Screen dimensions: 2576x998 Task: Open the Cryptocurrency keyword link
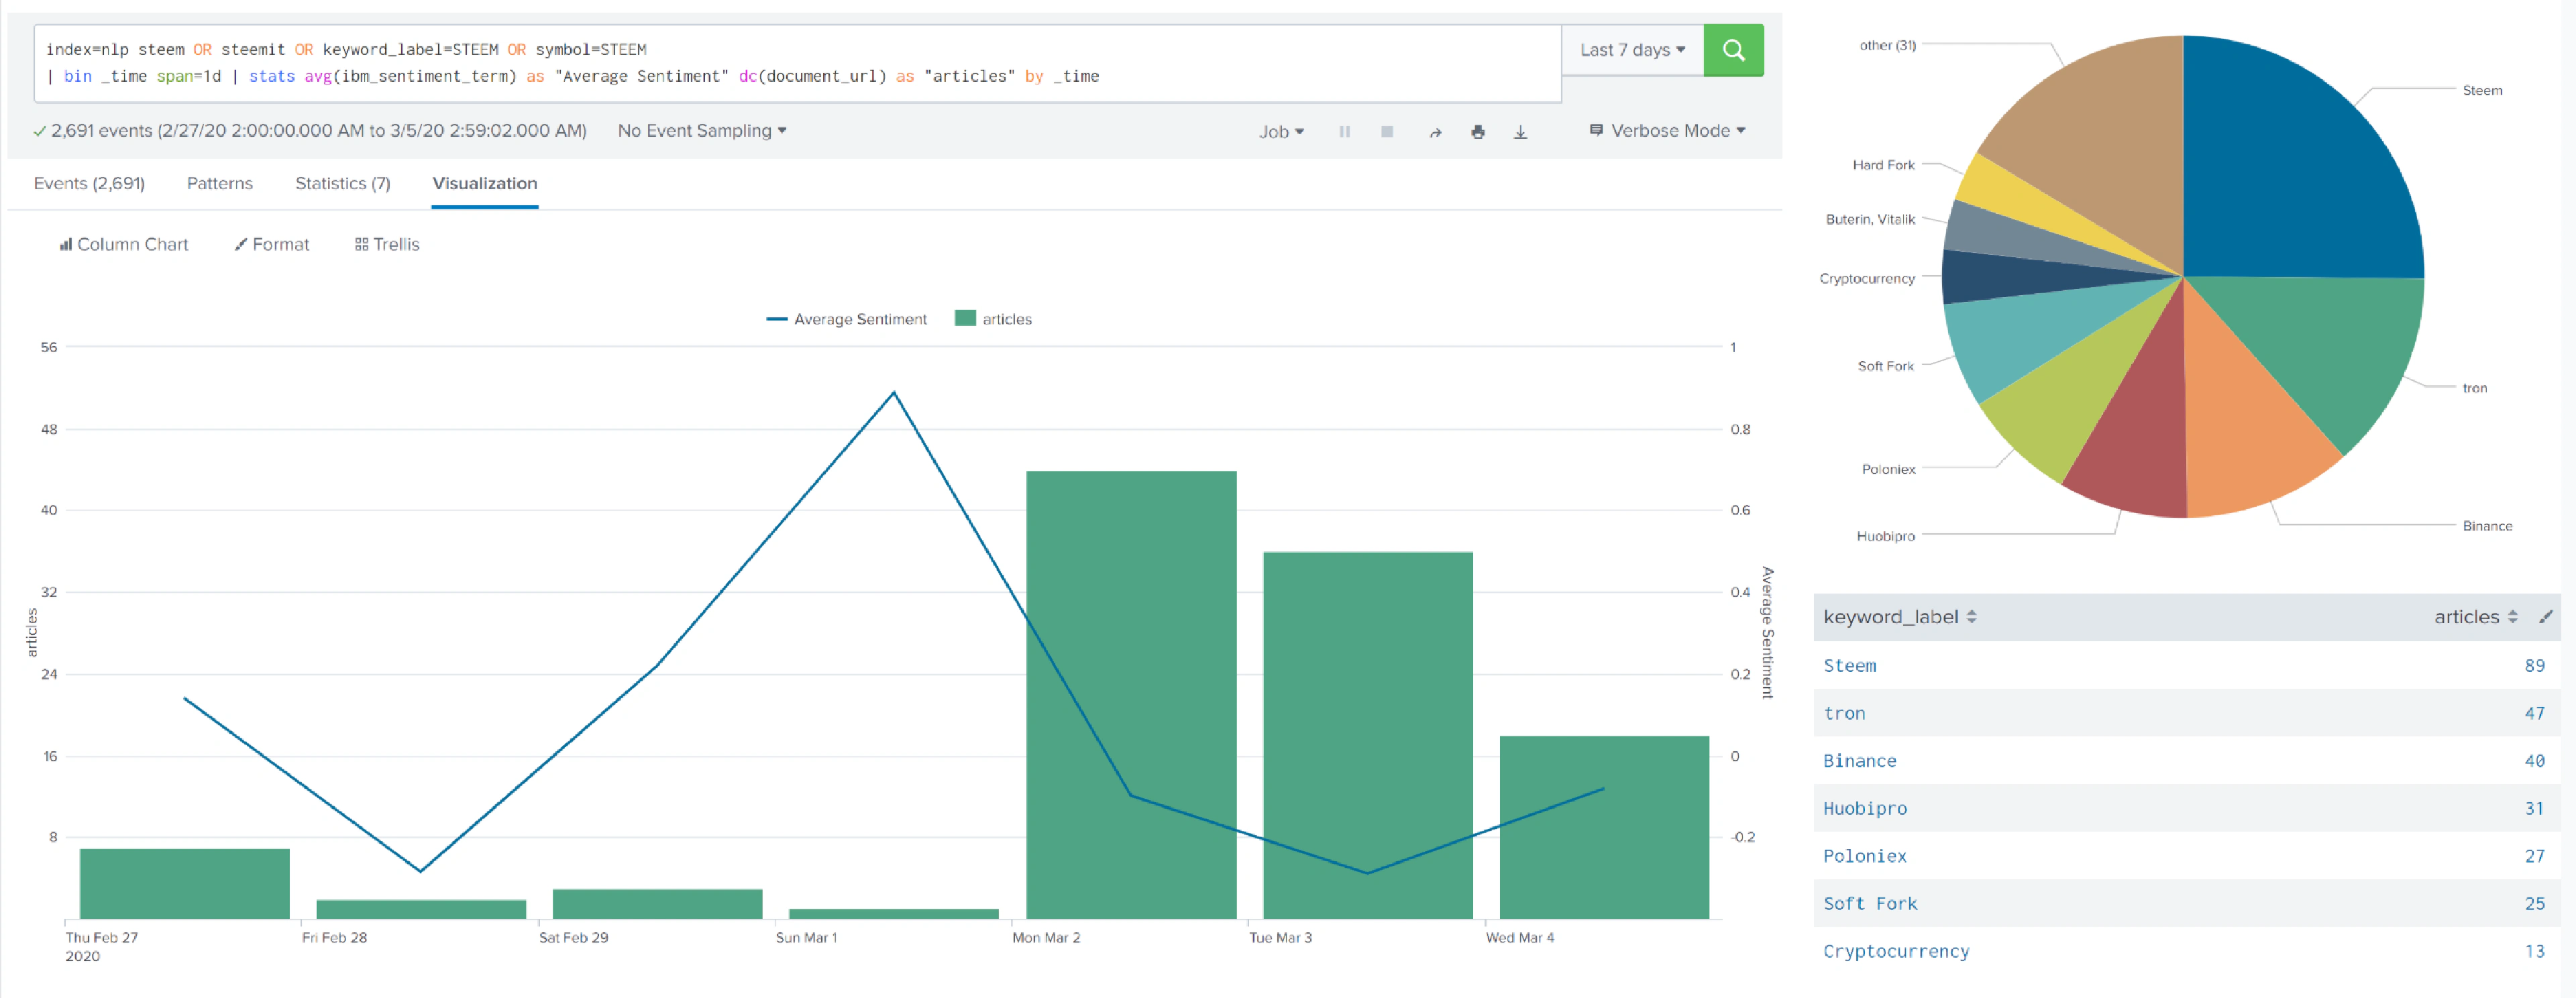click(x=1896, y=952)
